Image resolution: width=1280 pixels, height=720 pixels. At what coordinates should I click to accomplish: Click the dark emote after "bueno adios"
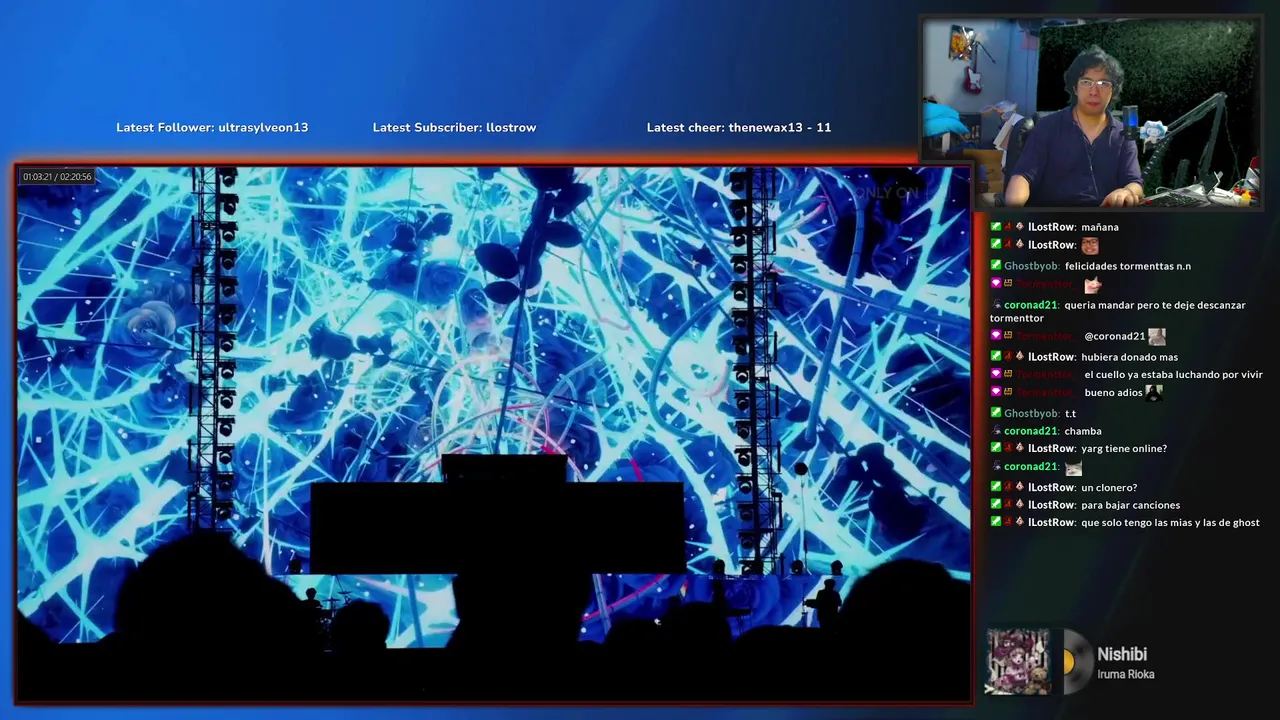coord(1154,393)
